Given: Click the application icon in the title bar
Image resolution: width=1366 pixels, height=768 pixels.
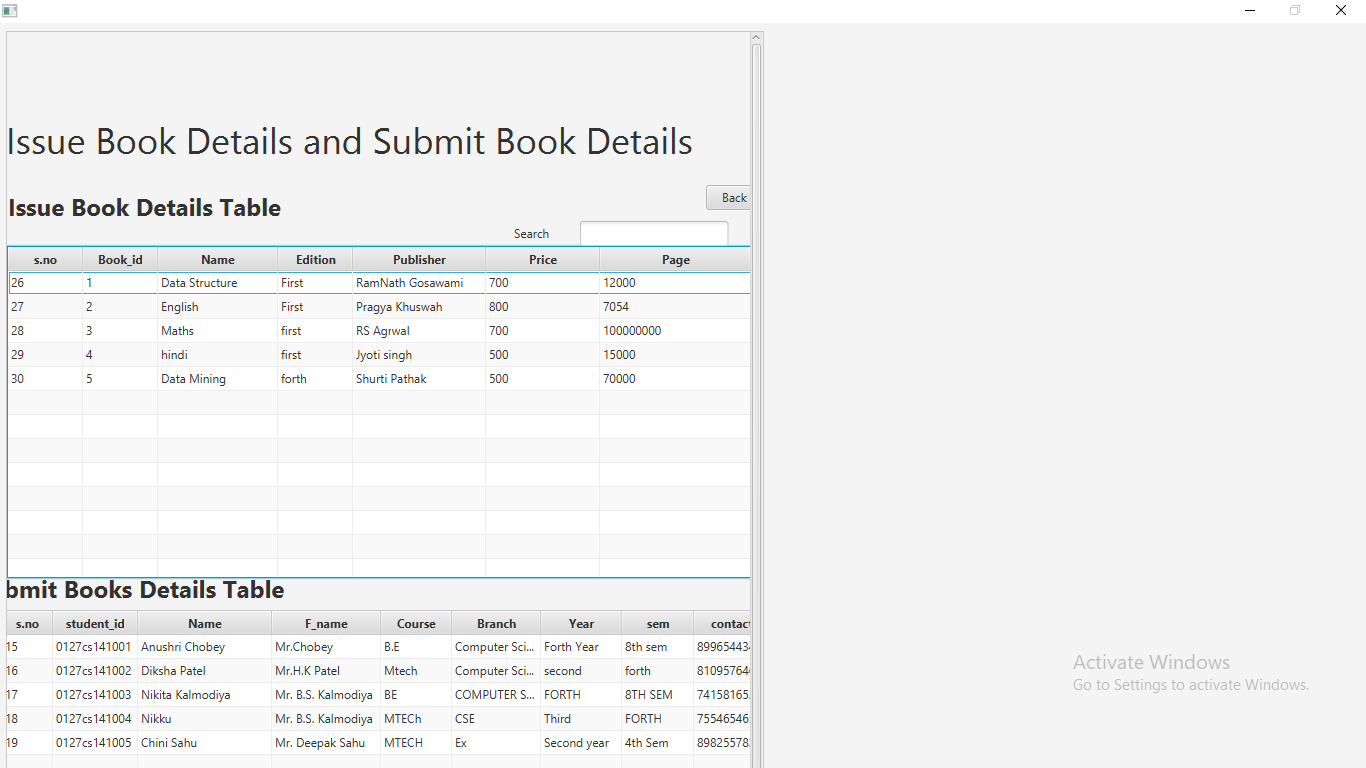Looking at the screenshot, I should tap(10, 10).
